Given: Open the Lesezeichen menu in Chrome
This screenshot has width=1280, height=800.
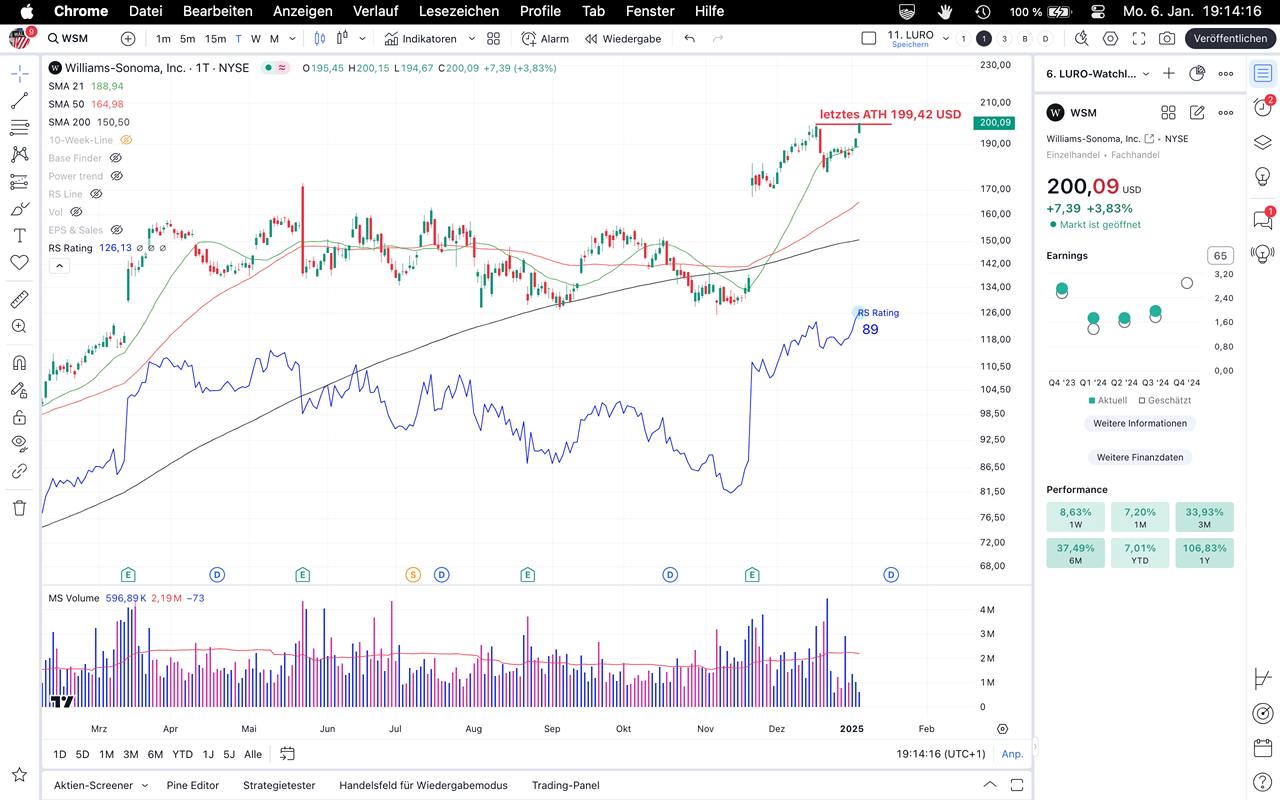Looking at the screenshot, I should [458, 11].
